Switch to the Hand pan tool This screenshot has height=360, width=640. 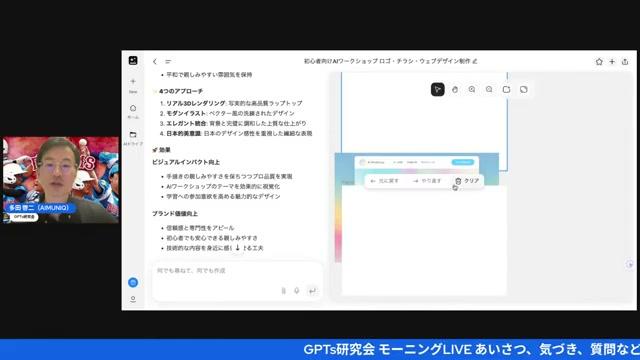[455, 89]
